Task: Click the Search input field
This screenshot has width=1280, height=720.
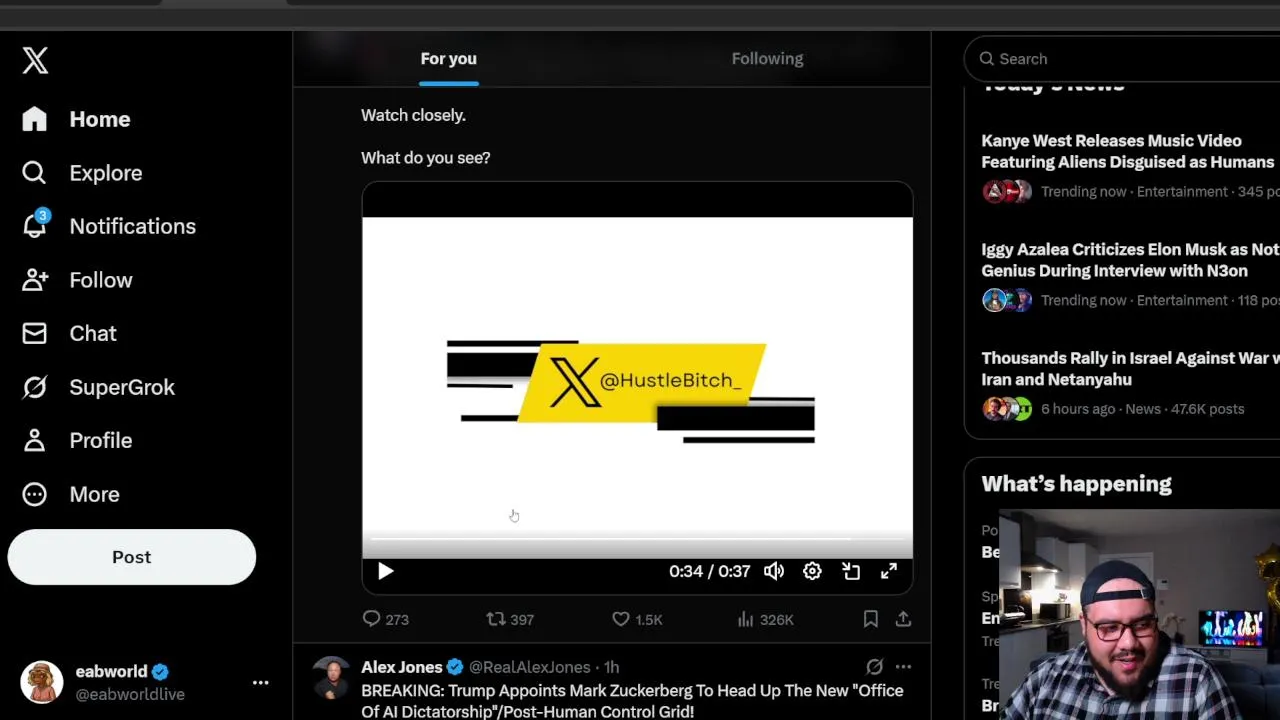Action: (1122, 59)
